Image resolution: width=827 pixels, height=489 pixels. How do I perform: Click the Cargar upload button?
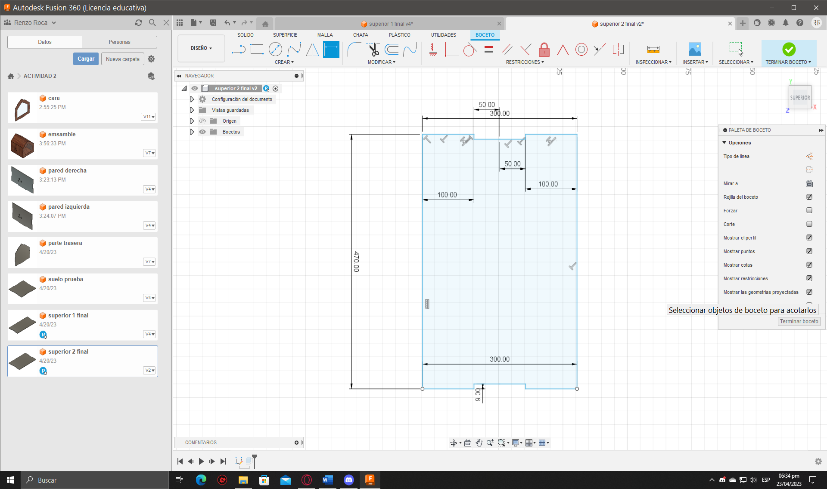tap(86, 59)
